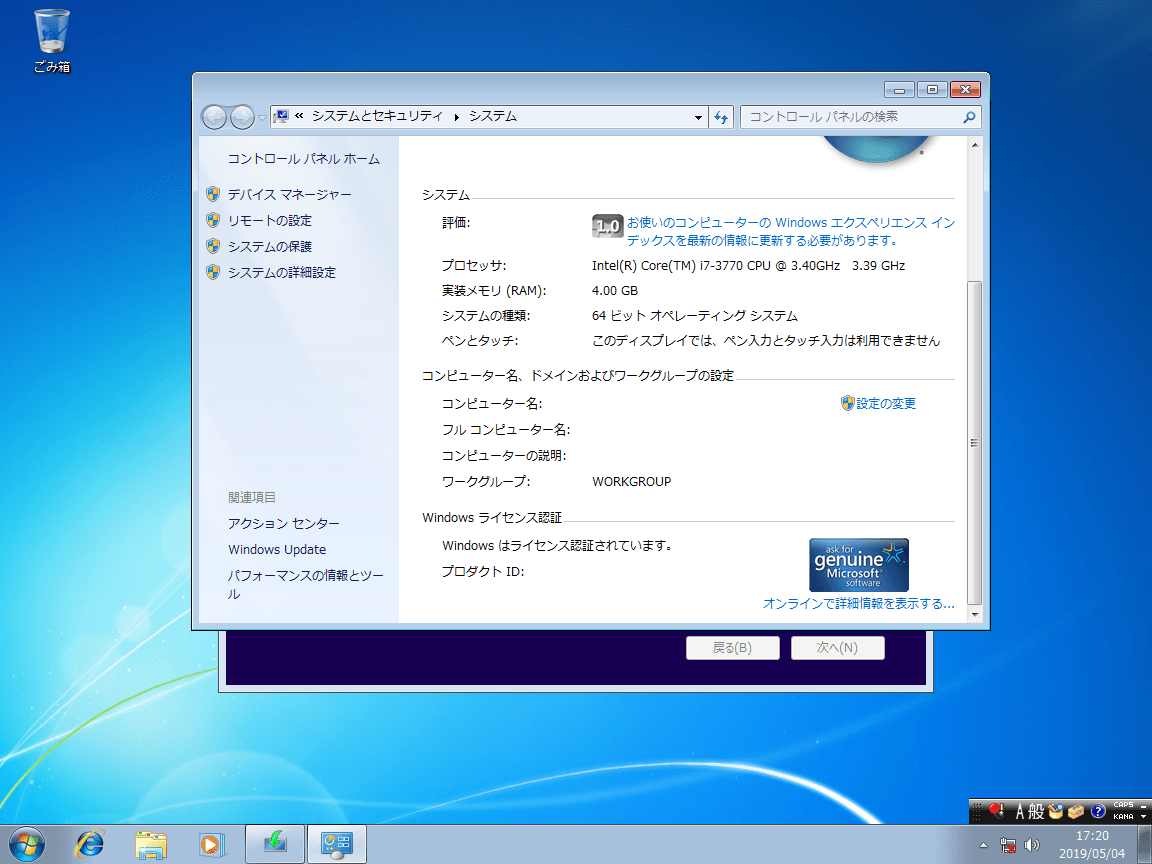The image size is (1152, 864).
Task: Open the volume icon in the system tray
Action: 1034,845
